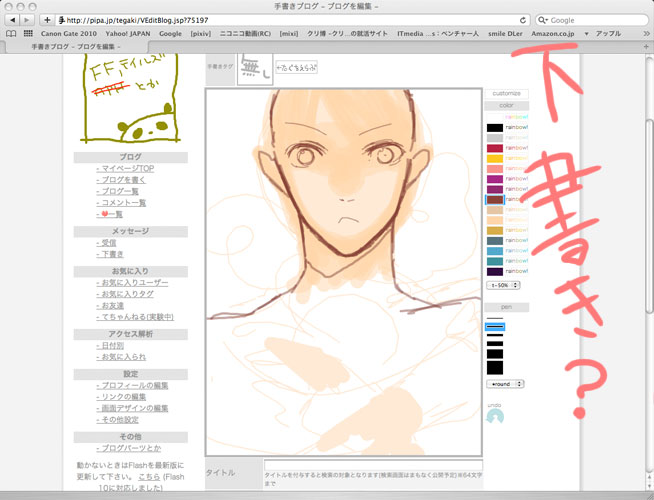
Task: Click the Safari forward arrow button
Action: pos(27,20)
